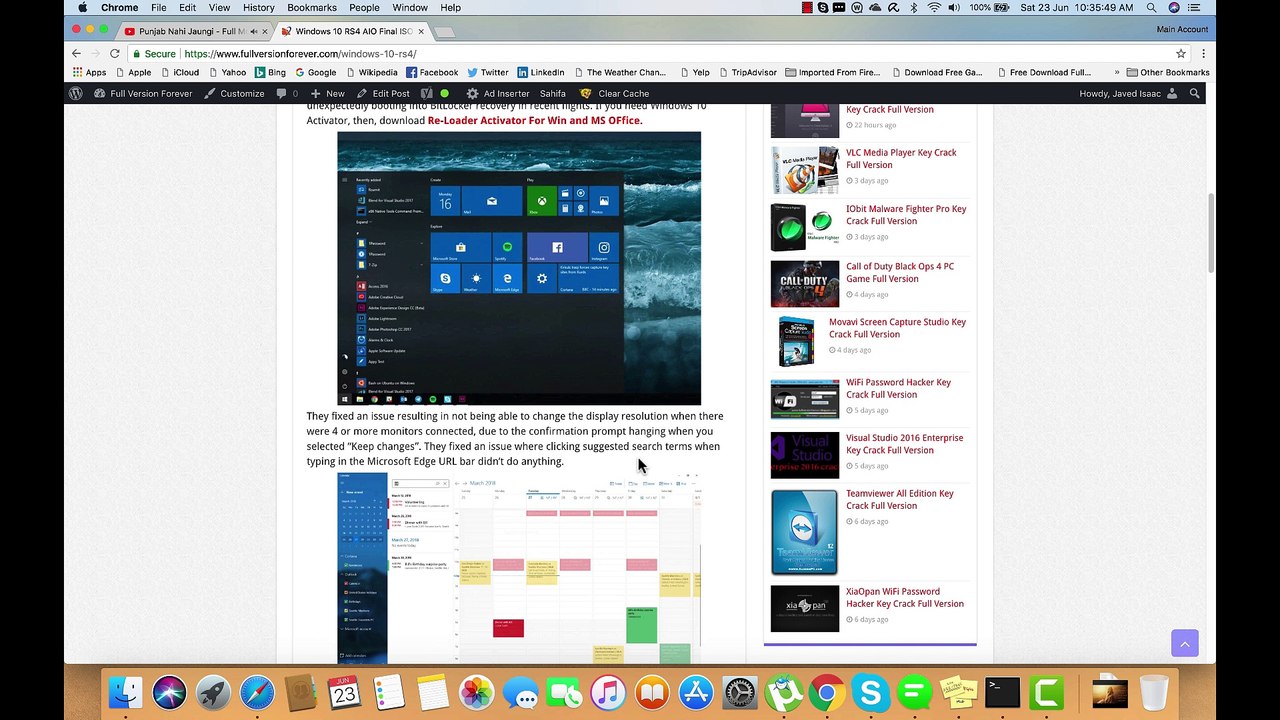Open the Other Bookmarks folder
This screenshot has width=1280, height=720.
coord(1167,72)
